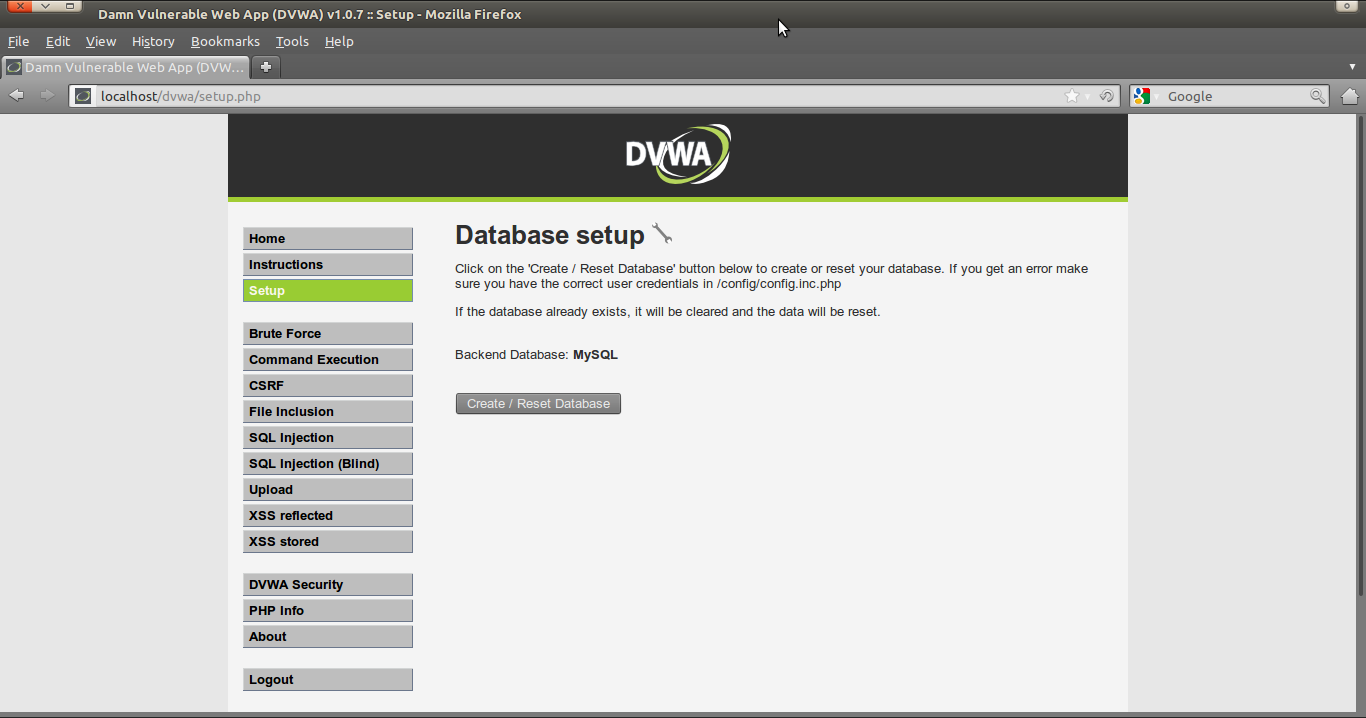The height and width of the screenshot is (718, 1366).
Task: Open the Tools menu
Action: tap(292, 41)
